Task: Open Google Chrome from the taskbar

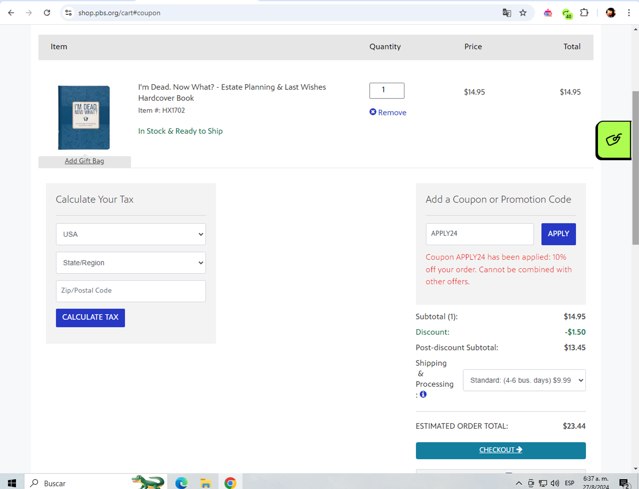Action: (230, 483)
